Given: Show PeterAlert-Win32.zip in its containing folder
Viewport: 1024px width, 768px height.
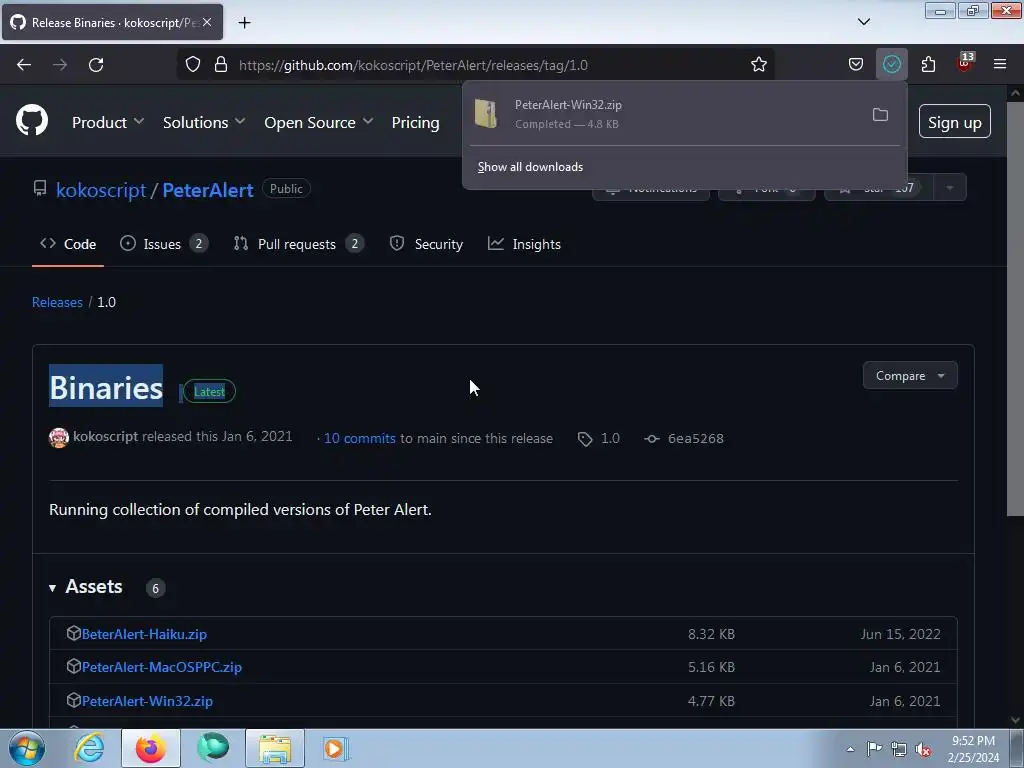Looking at the screenshot, I should 880,115.
